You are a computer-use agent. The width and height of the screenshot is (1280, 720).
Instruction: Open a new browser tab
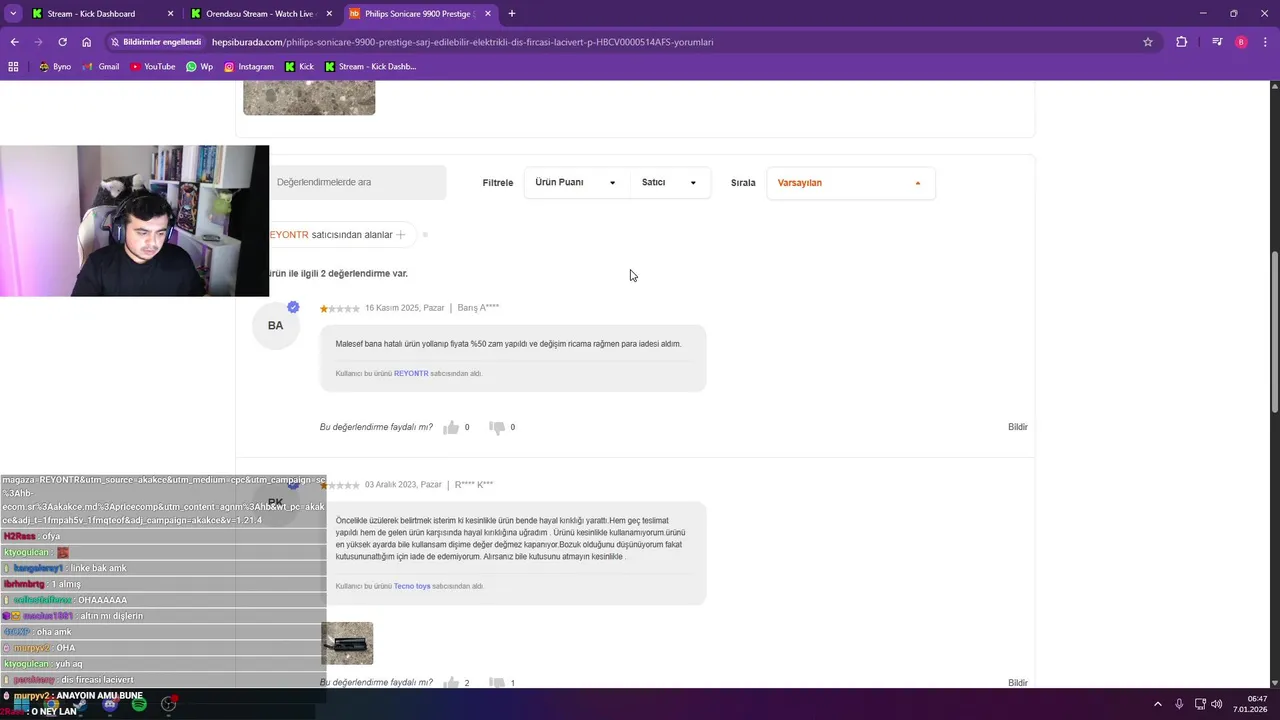tap(512, 14)
